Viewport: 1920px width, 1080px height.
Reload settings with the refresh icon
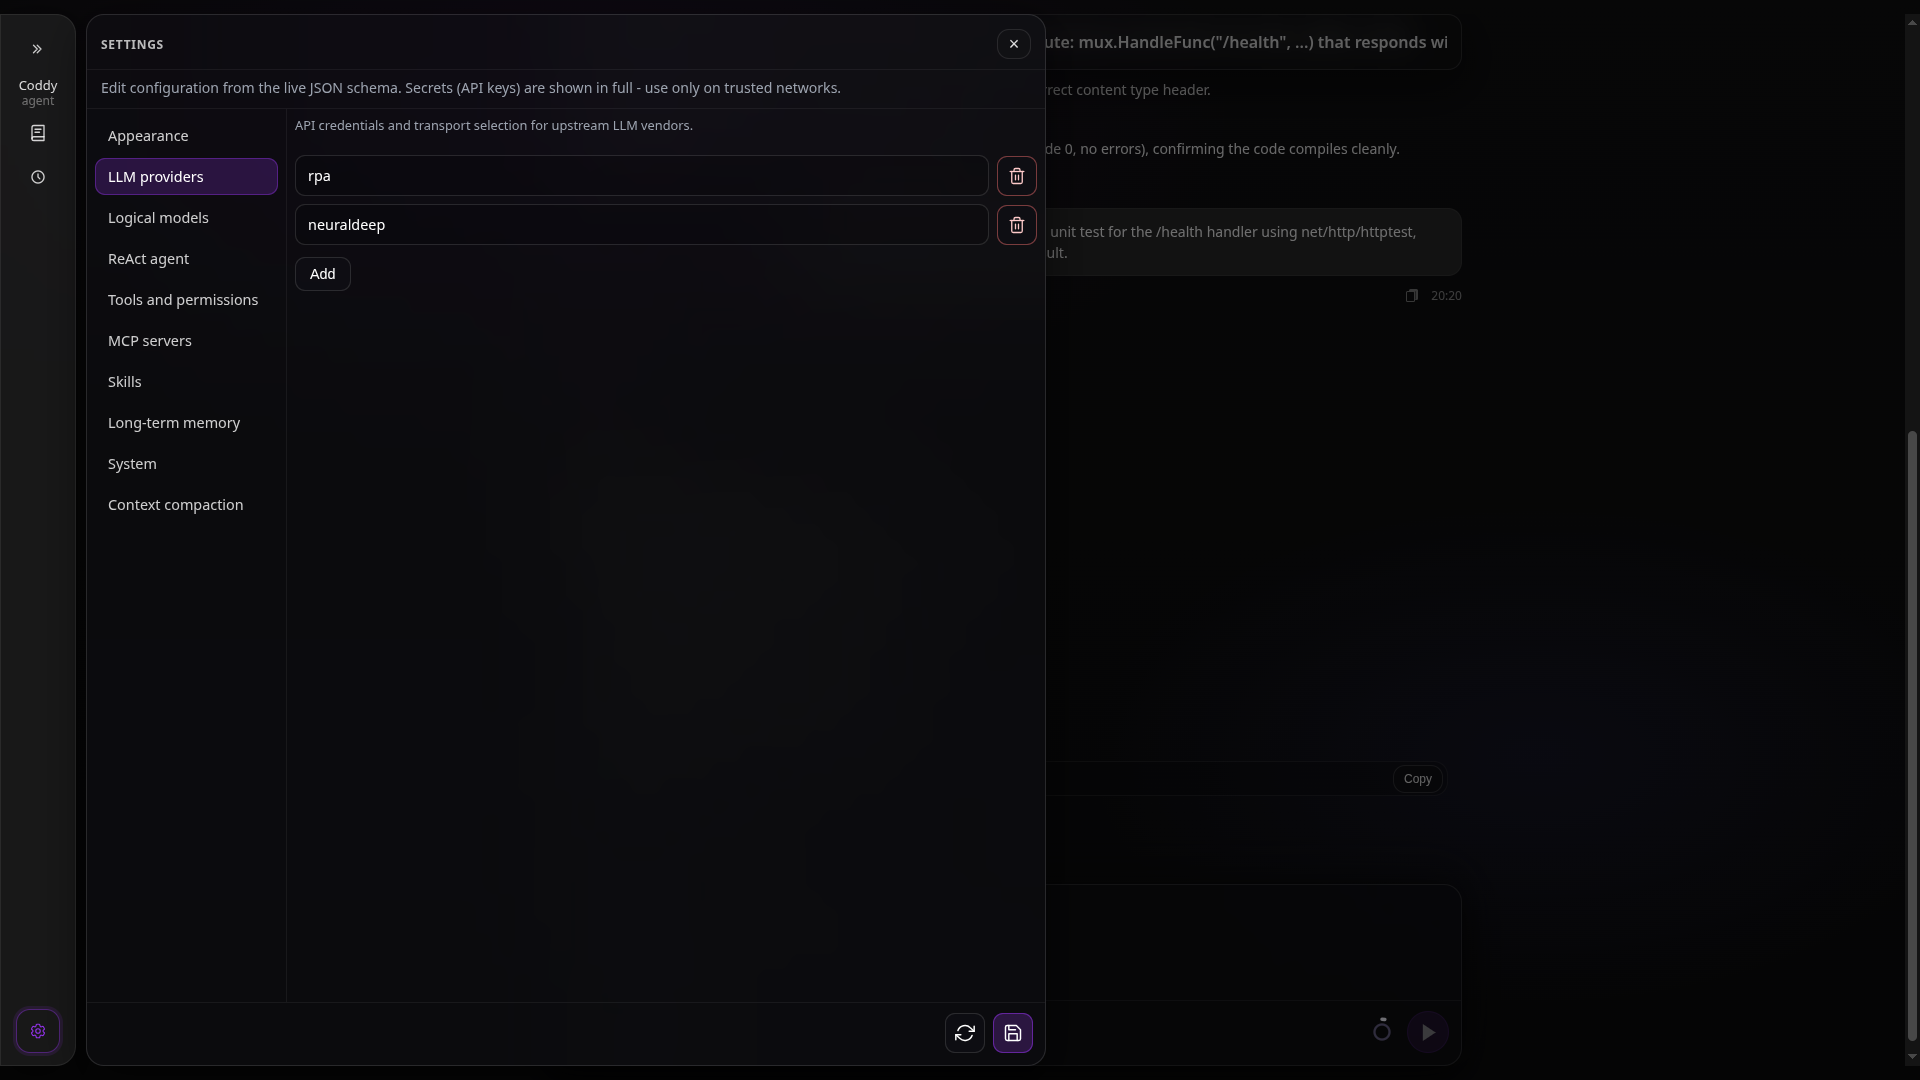click(964, 1033)
